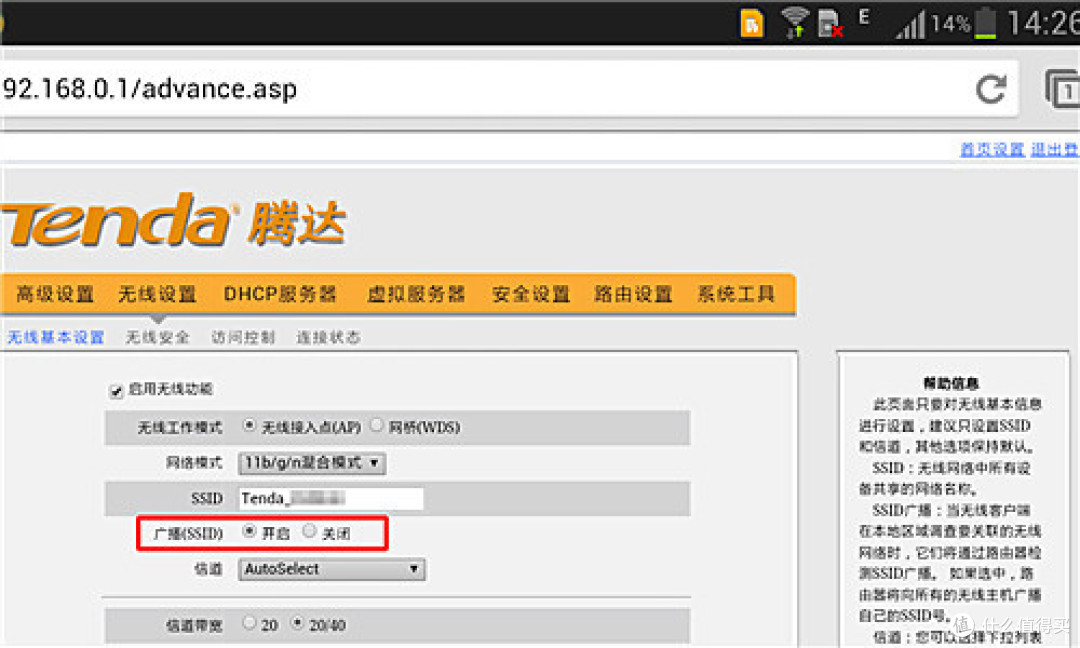Click the SSID input field

click(331, 499)
